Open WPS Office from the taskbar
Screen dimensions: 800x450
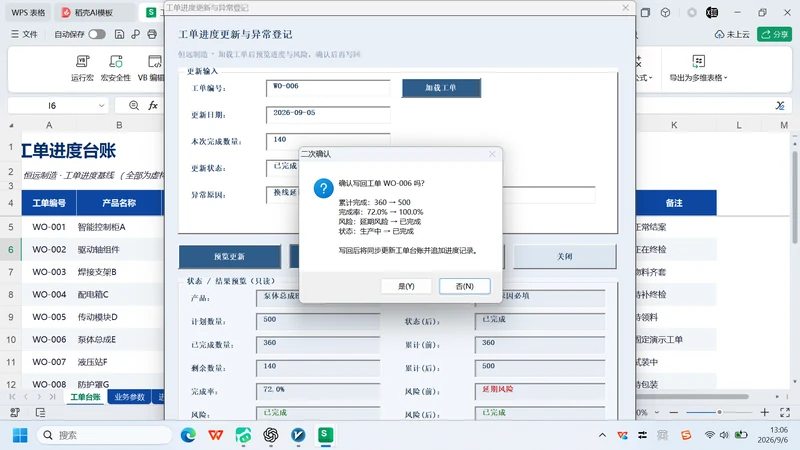pos(216,435)
